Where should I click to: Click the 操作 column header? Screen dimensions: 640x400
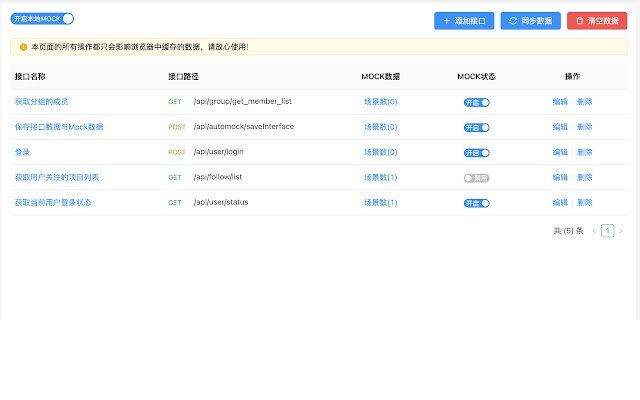coord(572,76)
